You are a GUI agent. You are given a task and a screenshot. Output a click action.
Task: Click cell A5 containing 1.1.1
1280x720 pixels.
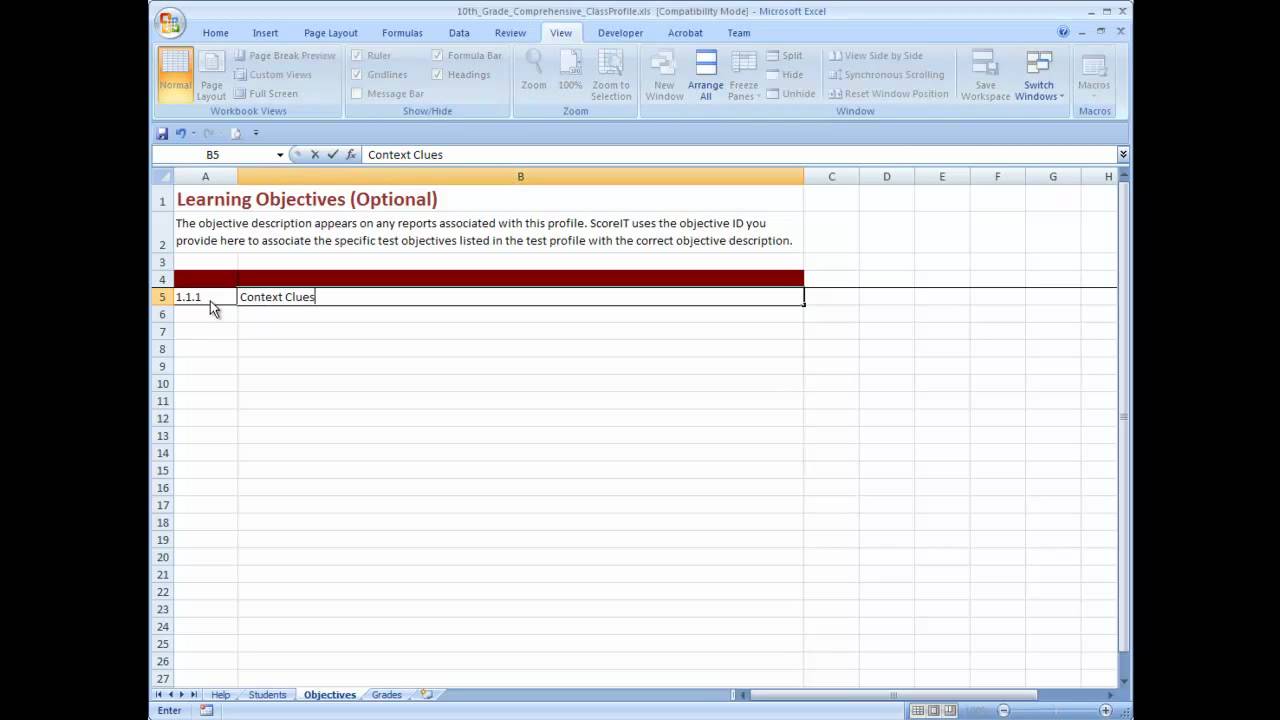point(205,297)
